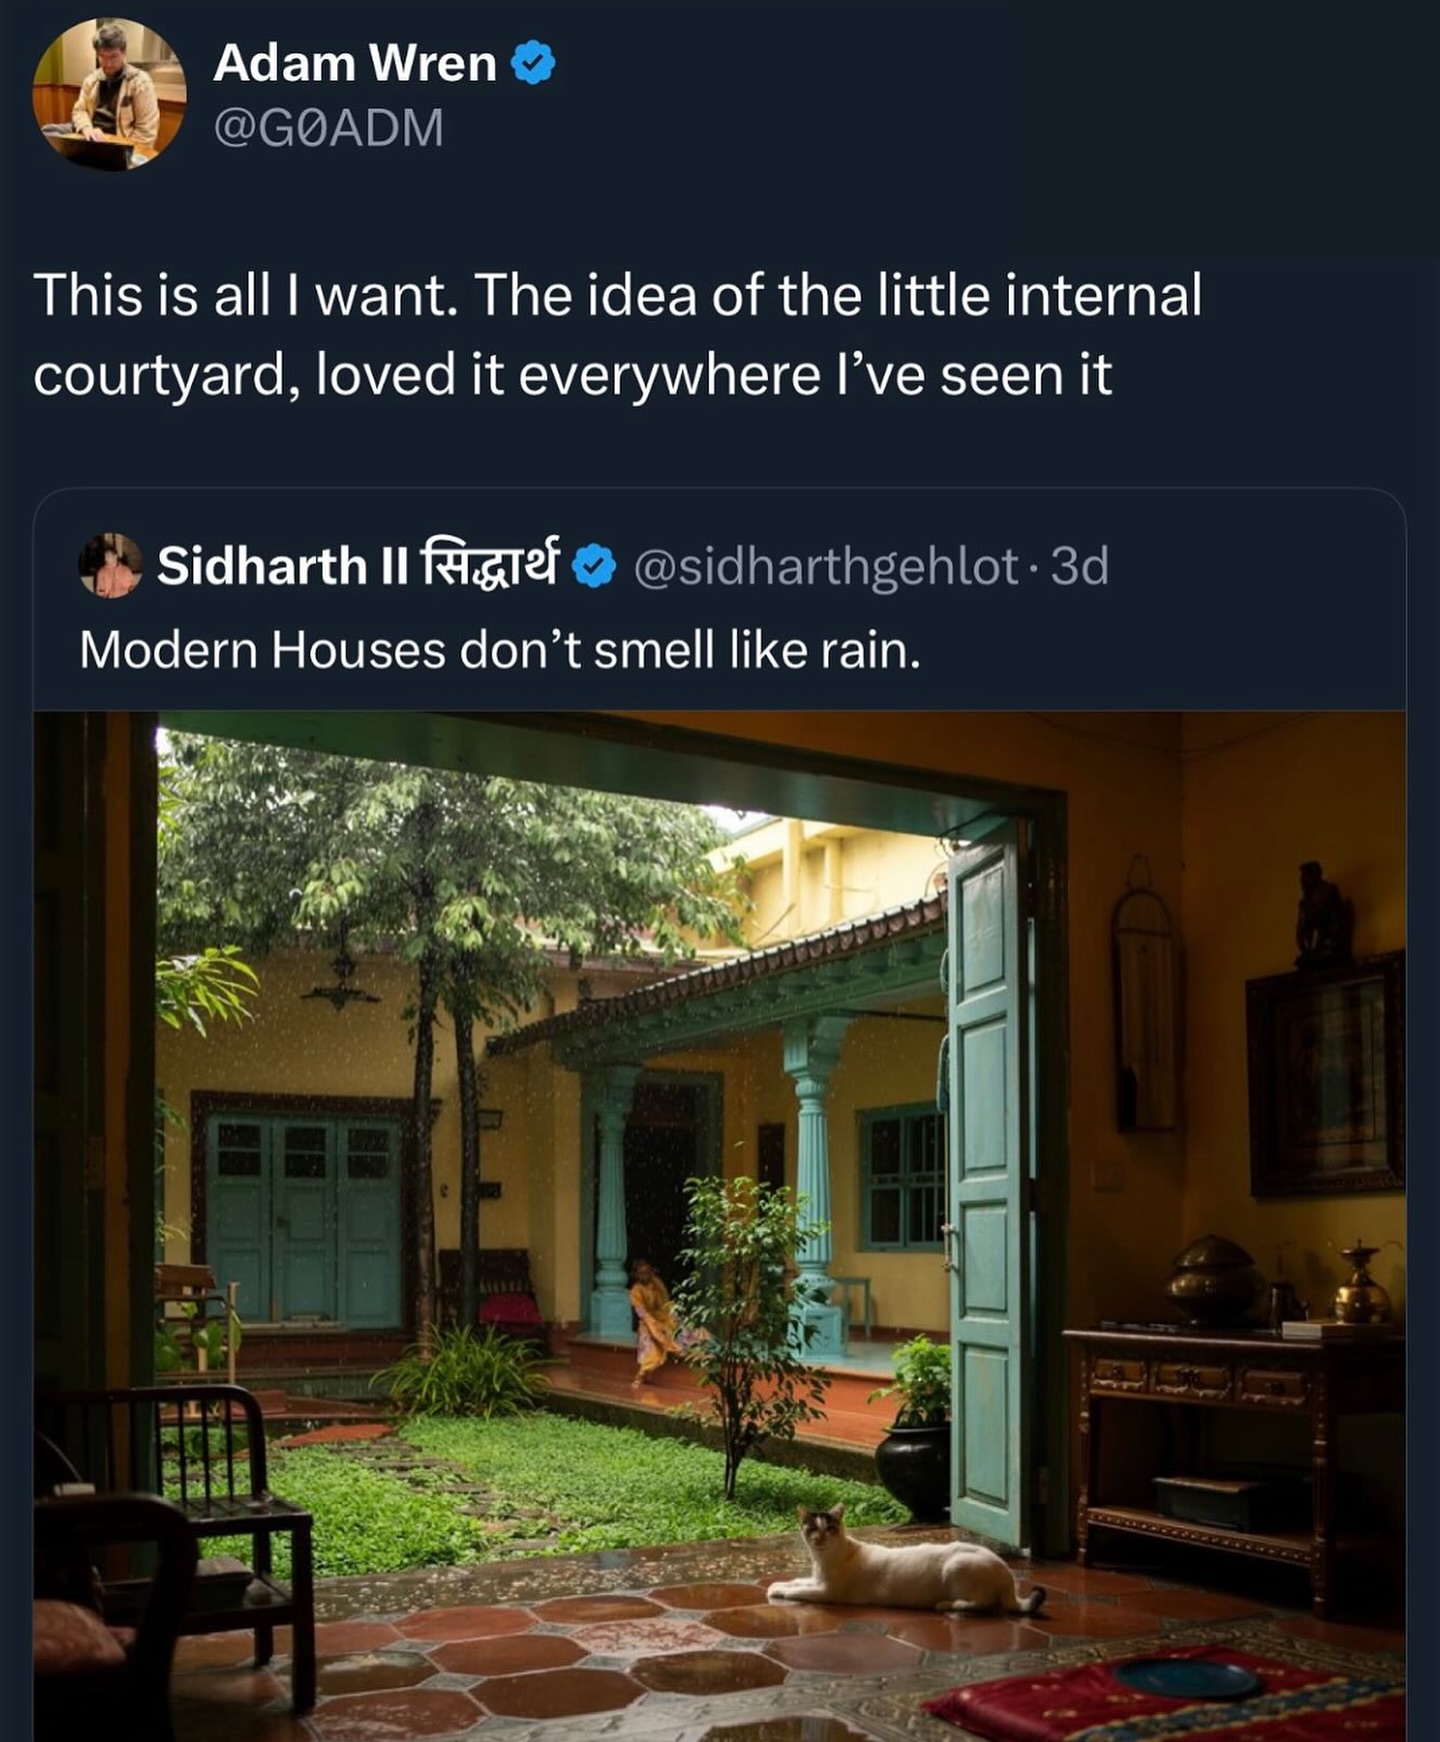Image resolution: width=1440 pixels, height=1742 pixels.
Task: Click the brass pot on the console table
Action: click(x=1214, y=1280)
